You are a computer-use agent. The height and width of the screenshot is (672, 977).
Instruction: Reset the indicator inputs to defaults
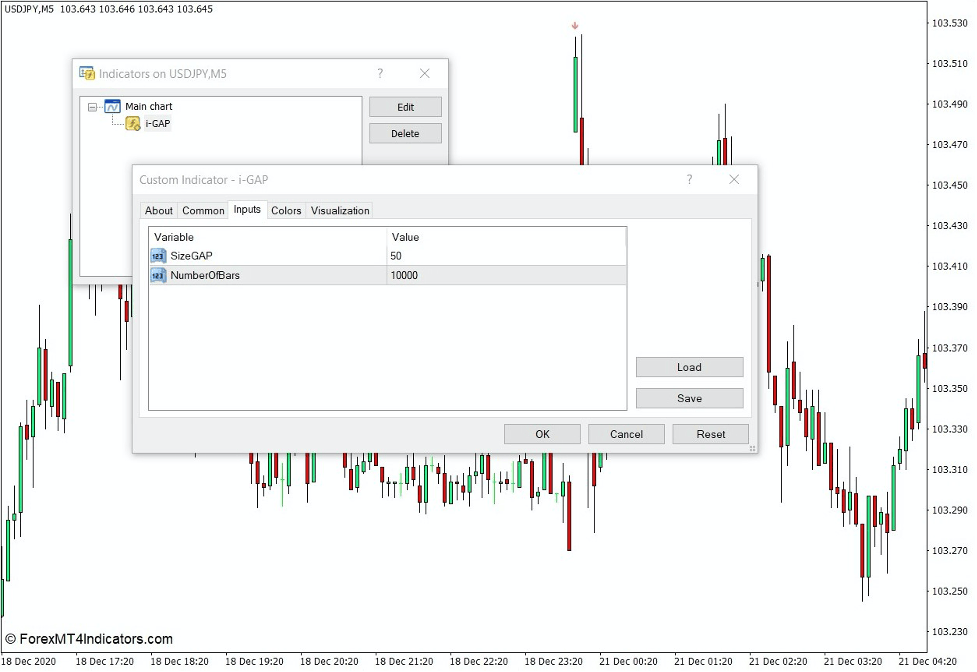[x=710, y=434]
